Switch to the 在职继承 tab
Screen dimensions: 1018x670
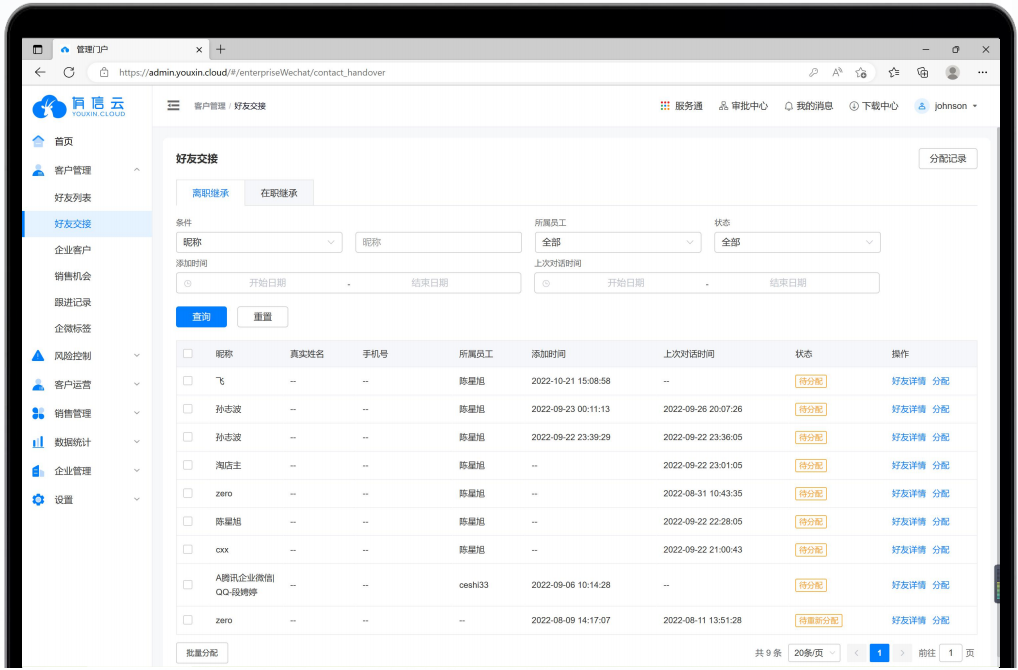point(279,193)
